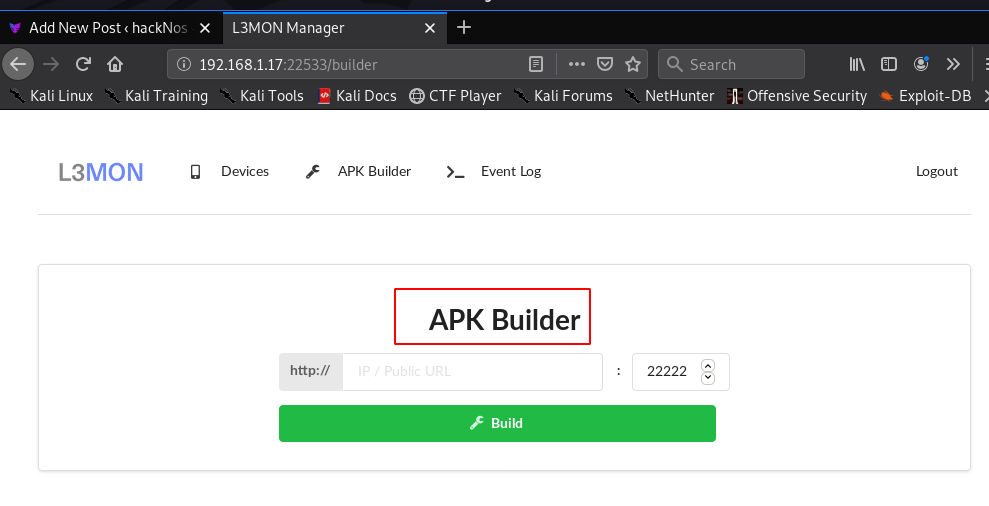Viewport: 989px width, 506px height.
Task: Click the green Build button
Action: click(498, 423)
